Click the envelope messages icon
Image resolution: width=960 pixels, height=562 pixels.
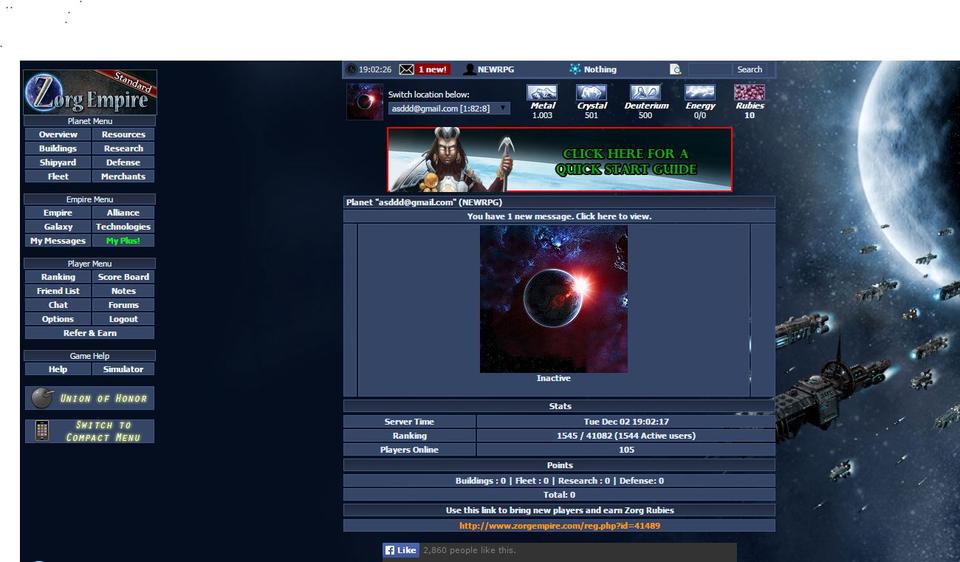(x=406, y=70)
